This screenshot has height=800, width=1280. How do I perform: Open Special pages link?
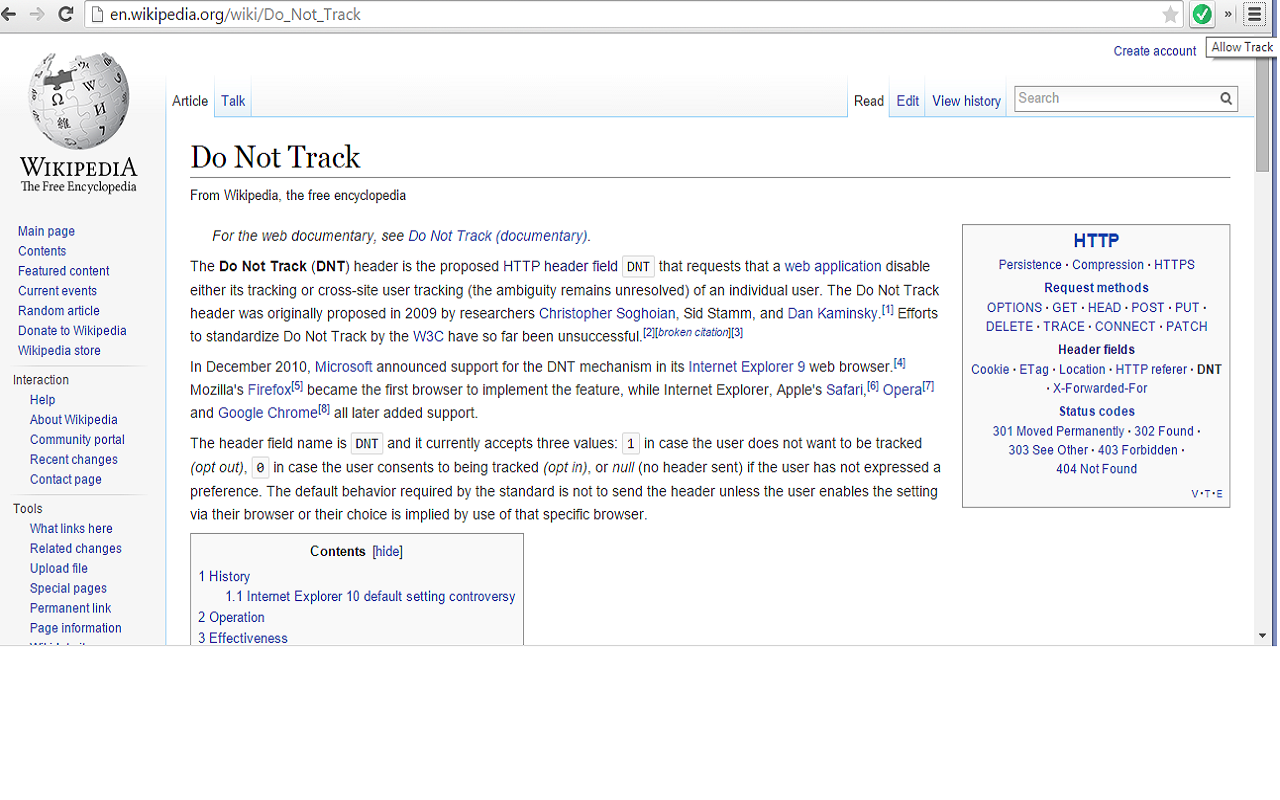pos(68,589)
